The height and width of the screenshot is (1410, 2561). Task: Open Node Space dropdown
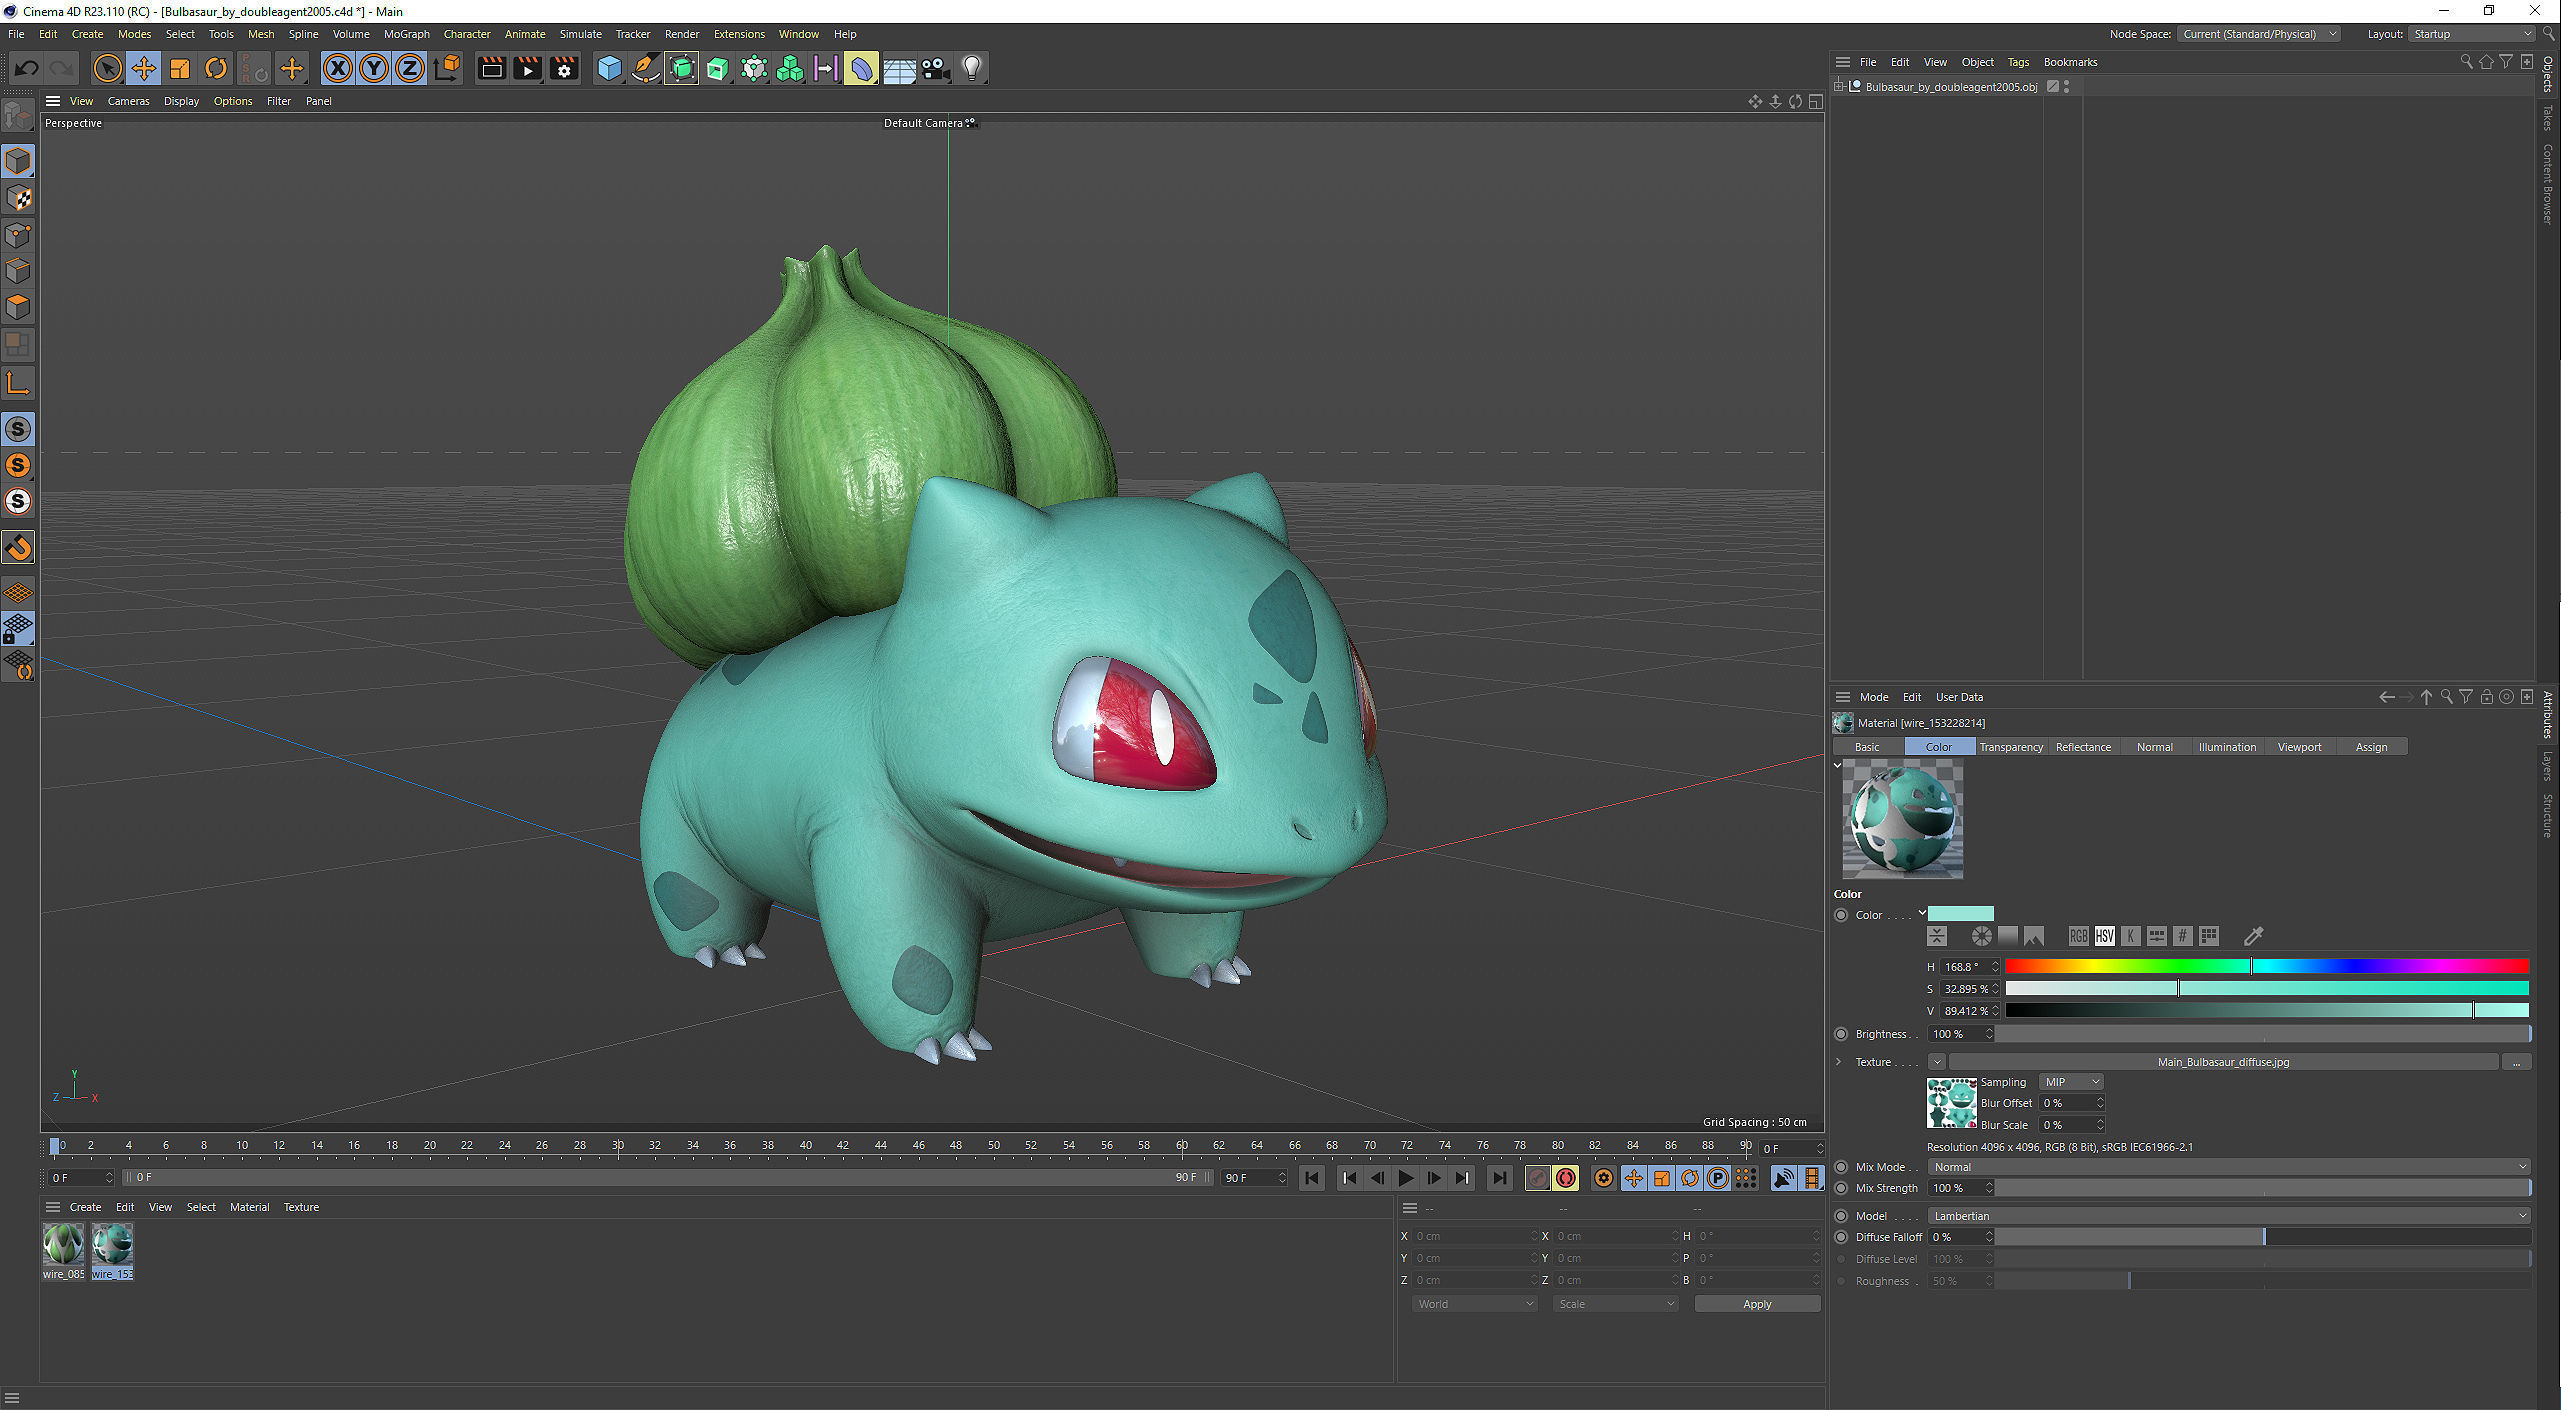pyautogui.click(x=2259, y=34)
